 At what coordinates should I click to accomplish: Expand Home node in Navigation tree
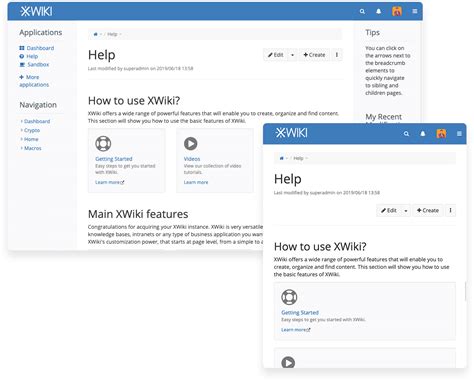point(22,139)
